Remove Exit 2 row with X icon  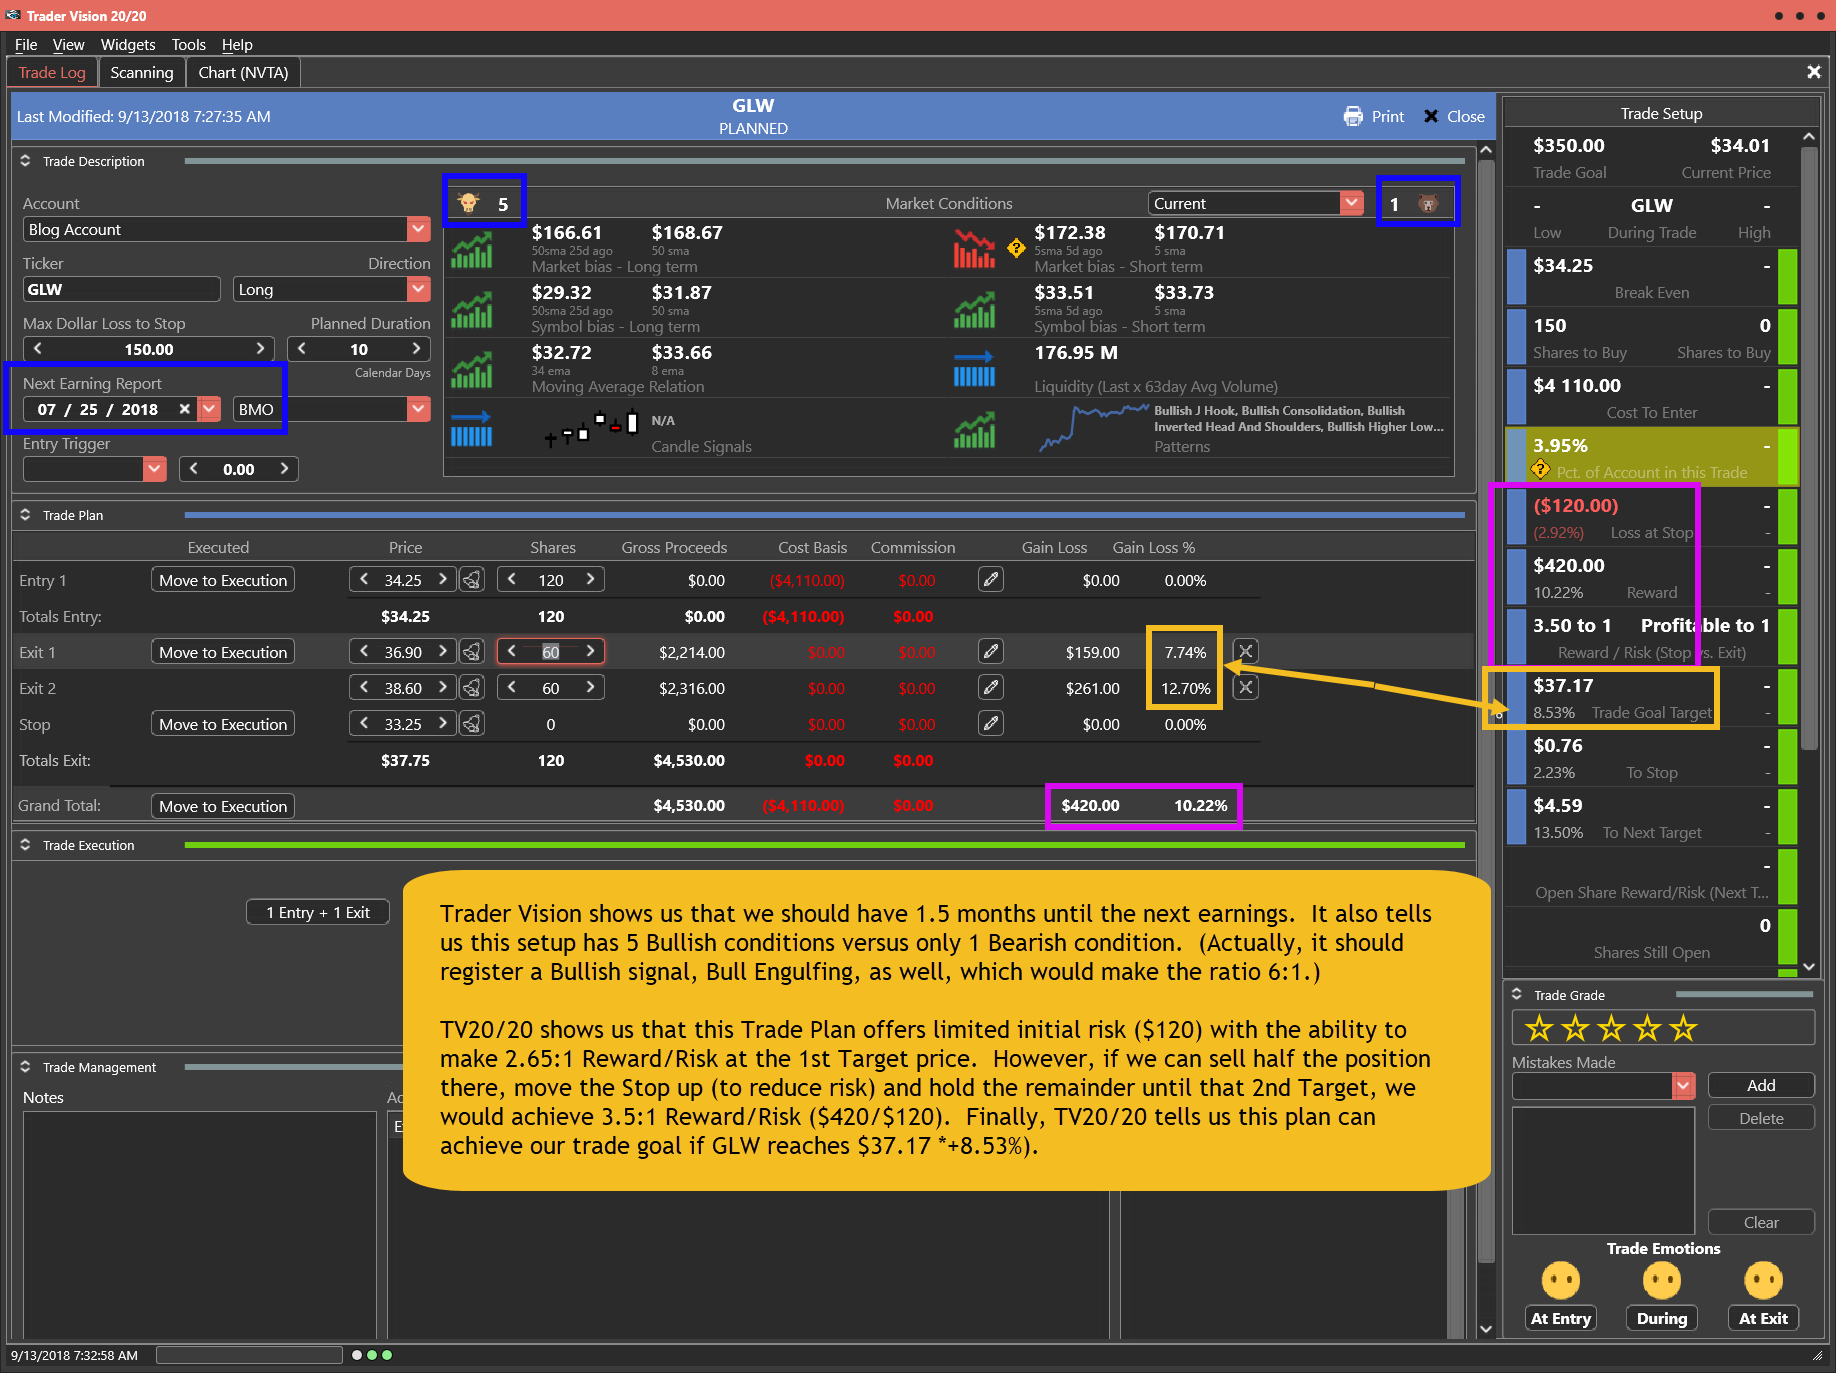(1245, 687)
